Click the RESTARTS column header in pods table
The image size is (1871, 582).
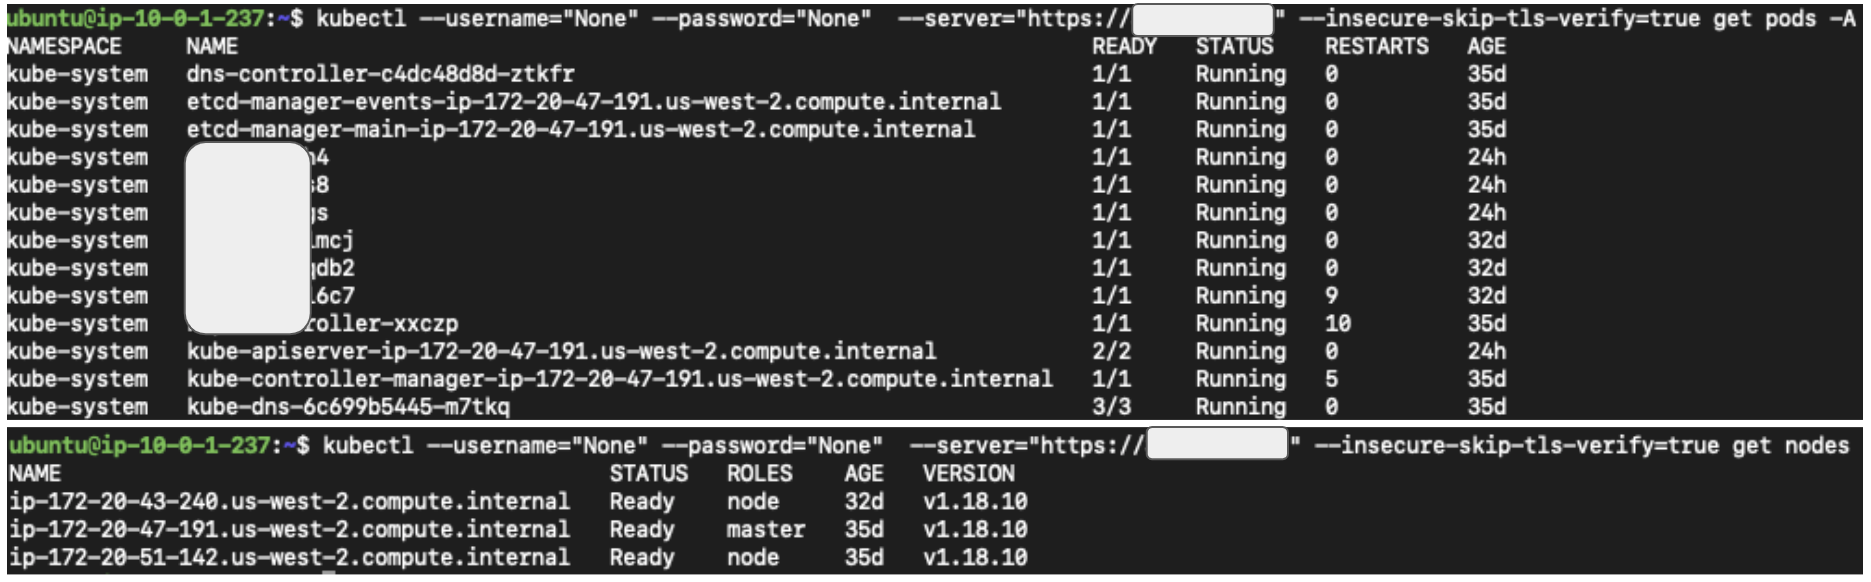pyautogui.click(x=1376, y=47)
